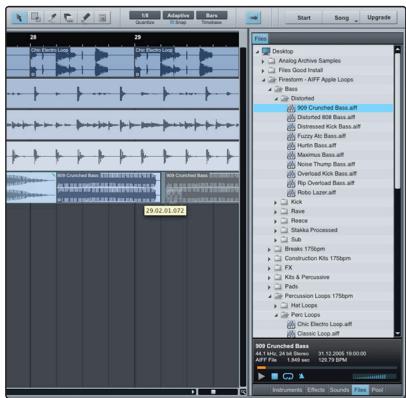Play the preview of 909 Crunched Bass
This screenshot has width=406, height=398.
click(x=261, y=376)
